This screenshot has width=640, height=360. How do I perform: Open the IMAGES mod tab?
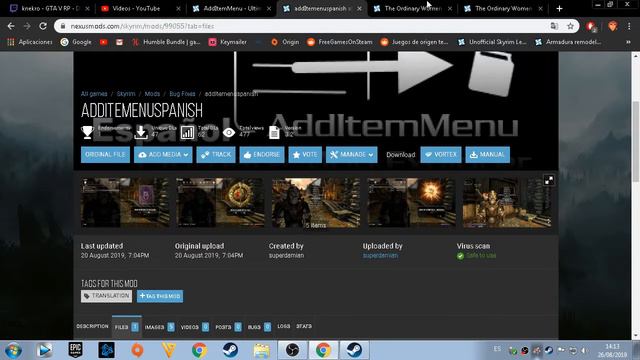[x=159, y=327]
